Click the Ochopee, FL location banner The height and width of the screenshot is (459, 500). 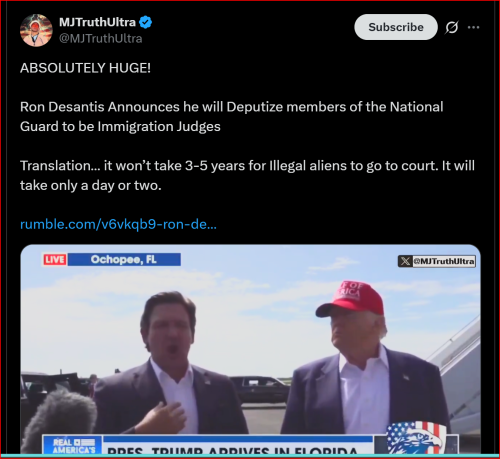point(124,259)
